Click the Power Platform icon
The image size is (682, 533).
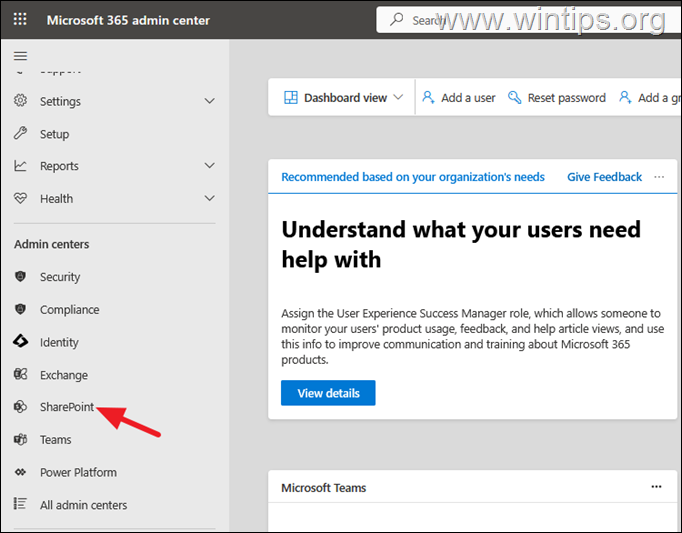coord(21,472)
